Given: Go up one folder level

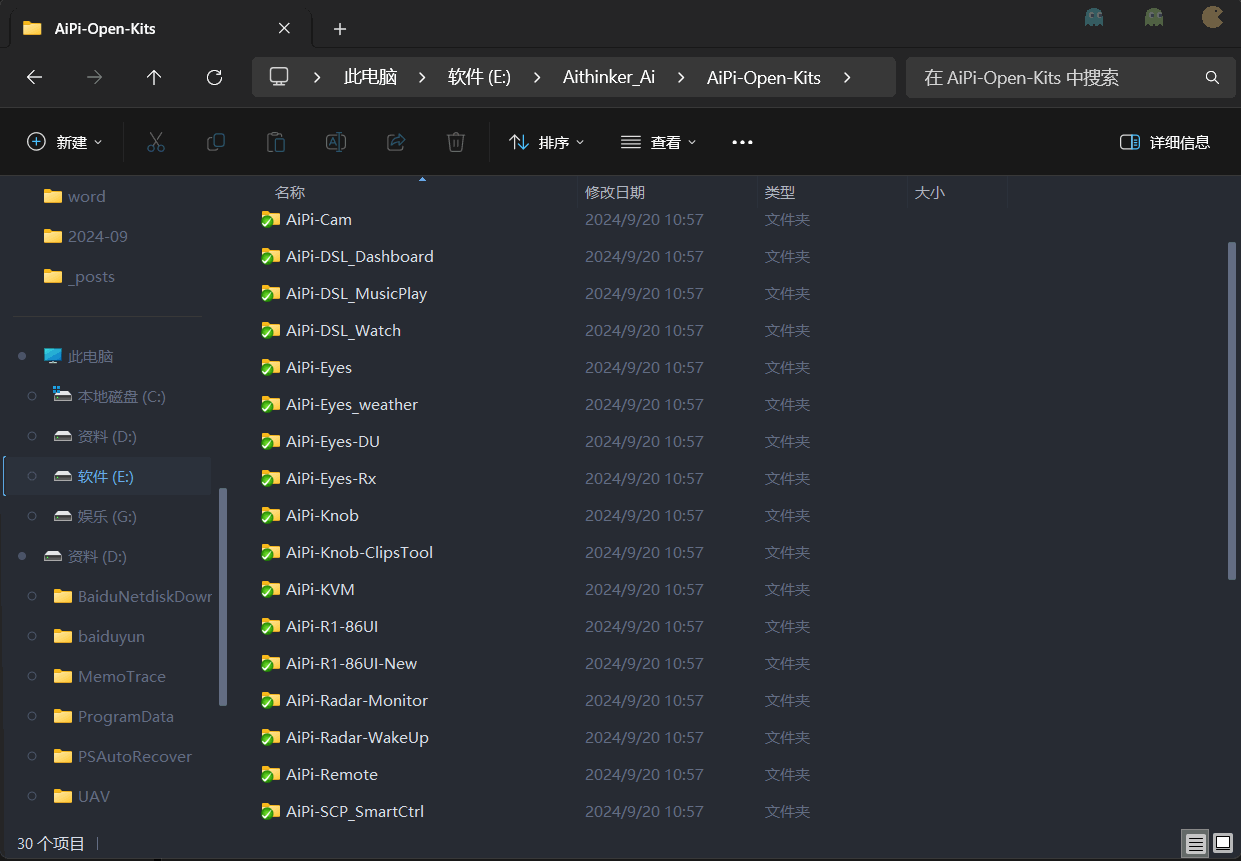Looking at the screenshot, I should [x=154, y=77].
